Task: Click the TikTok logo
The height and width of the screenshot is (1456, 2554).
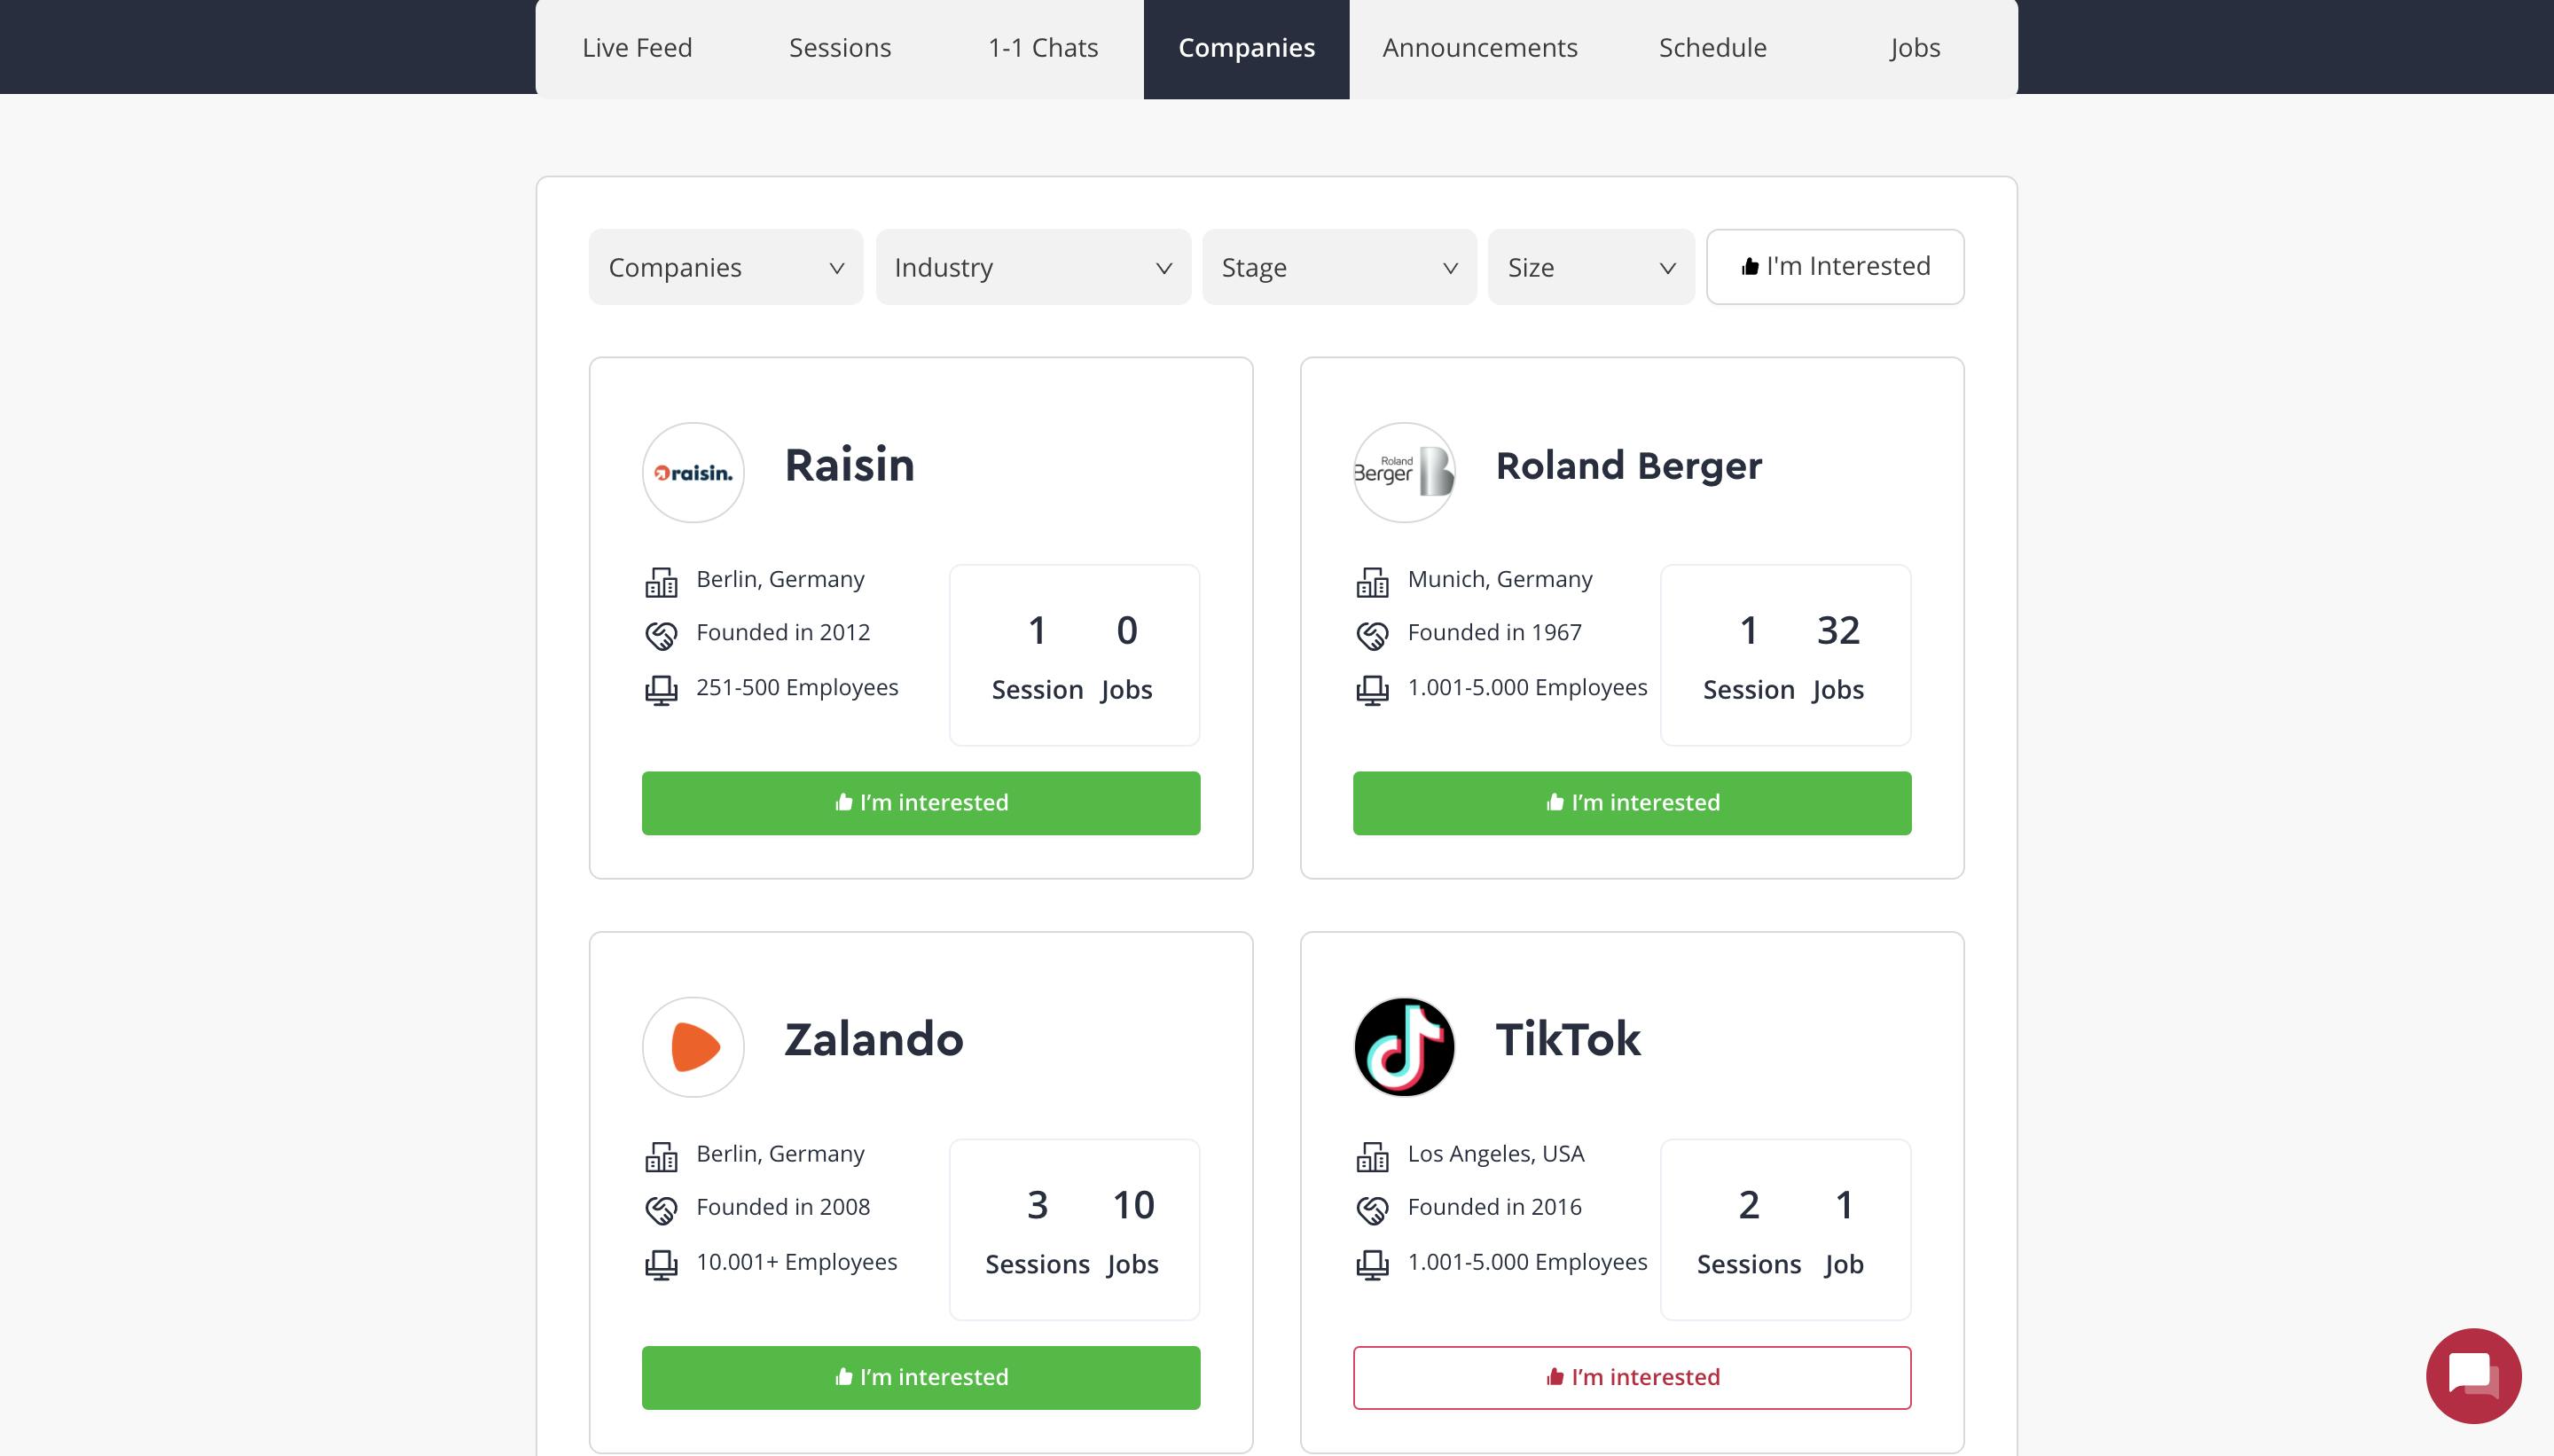Action: click(x=1404, y=1047)
